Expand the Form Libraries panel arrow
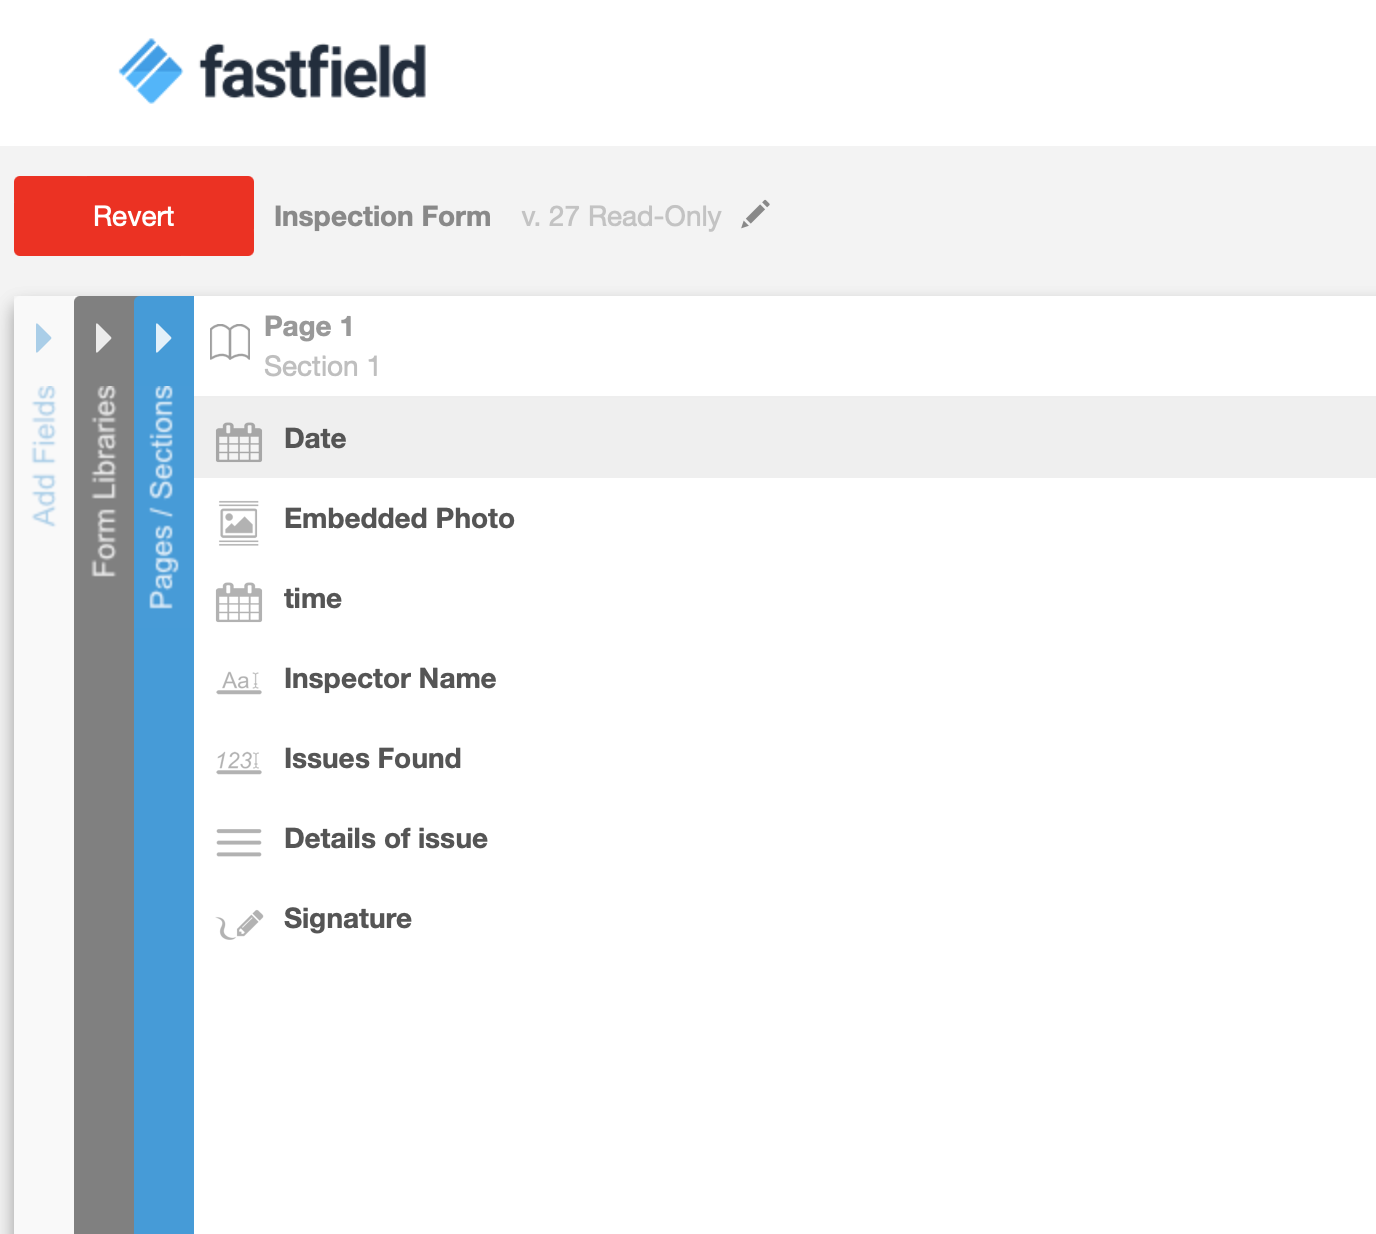 (x=103, y=338)
